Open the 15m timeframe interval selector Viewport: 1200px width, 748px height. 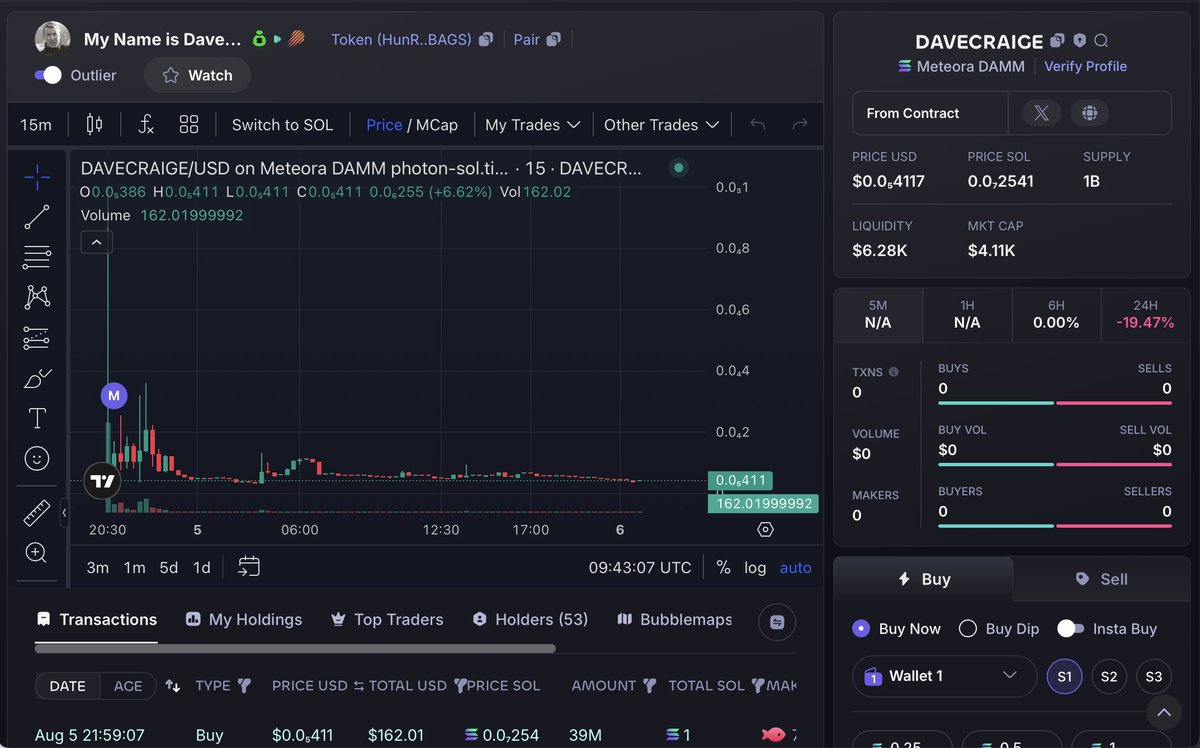[36, 124]
